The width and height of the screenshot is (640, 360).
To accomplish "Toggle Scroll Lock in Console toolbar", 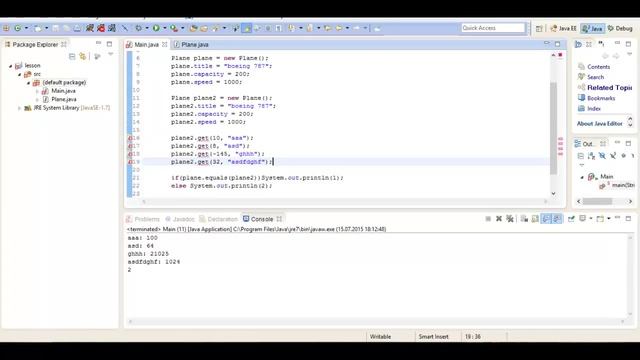I will click(x=535, y=219).
